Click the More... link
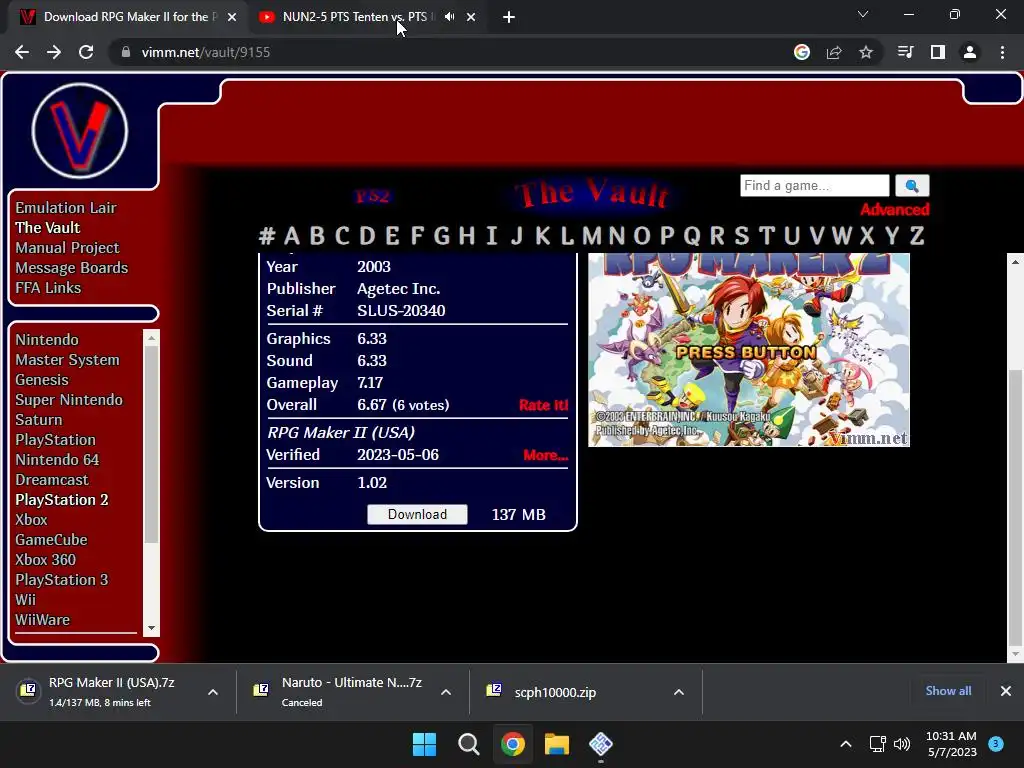Viewport: 1024px width, 768px height. pos(545,455)
